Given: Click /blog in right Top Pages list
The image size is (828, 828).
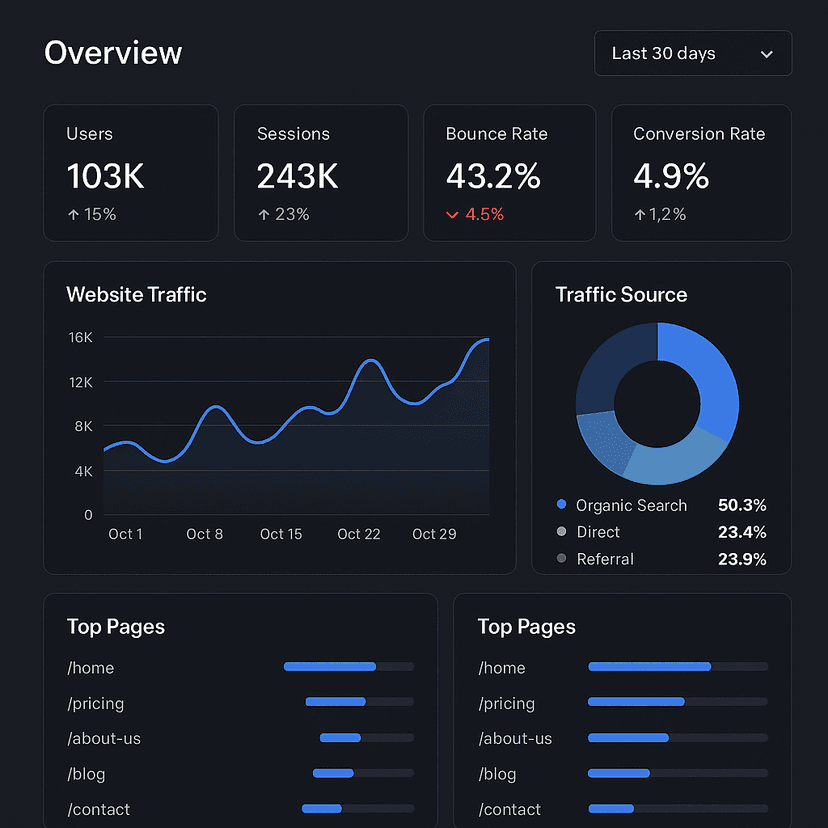Looking at the screenshot, I should [x=497, y=774].
